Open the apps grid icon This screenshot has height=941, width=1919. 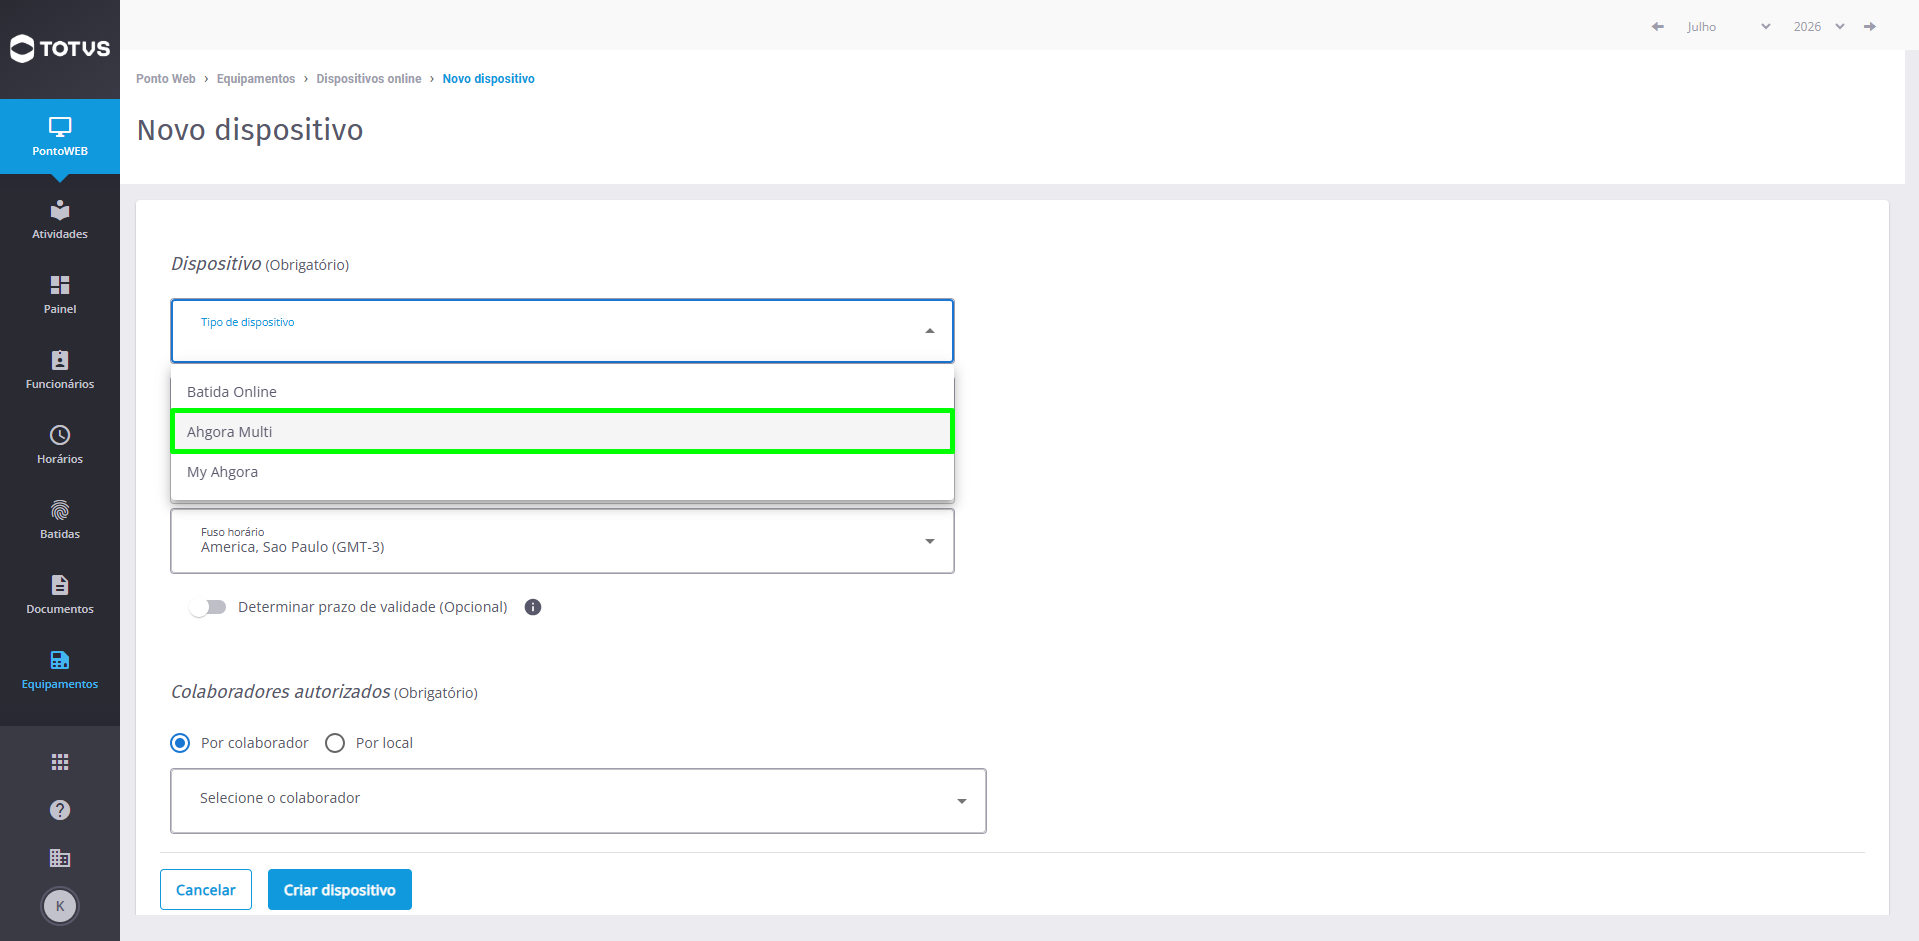(60, 762)
